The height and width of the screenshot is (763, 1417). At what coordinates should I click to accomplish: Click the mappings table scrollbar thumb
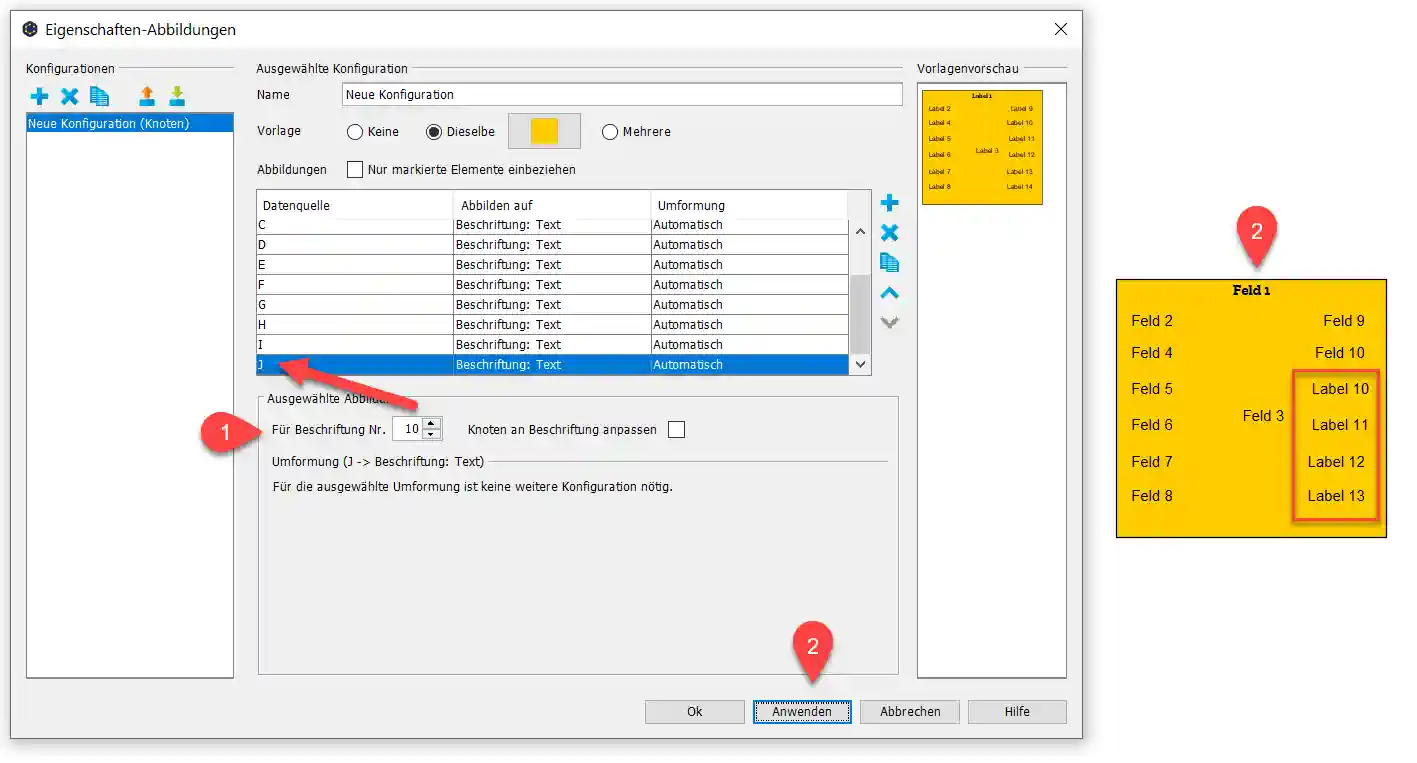pos(860,313)
